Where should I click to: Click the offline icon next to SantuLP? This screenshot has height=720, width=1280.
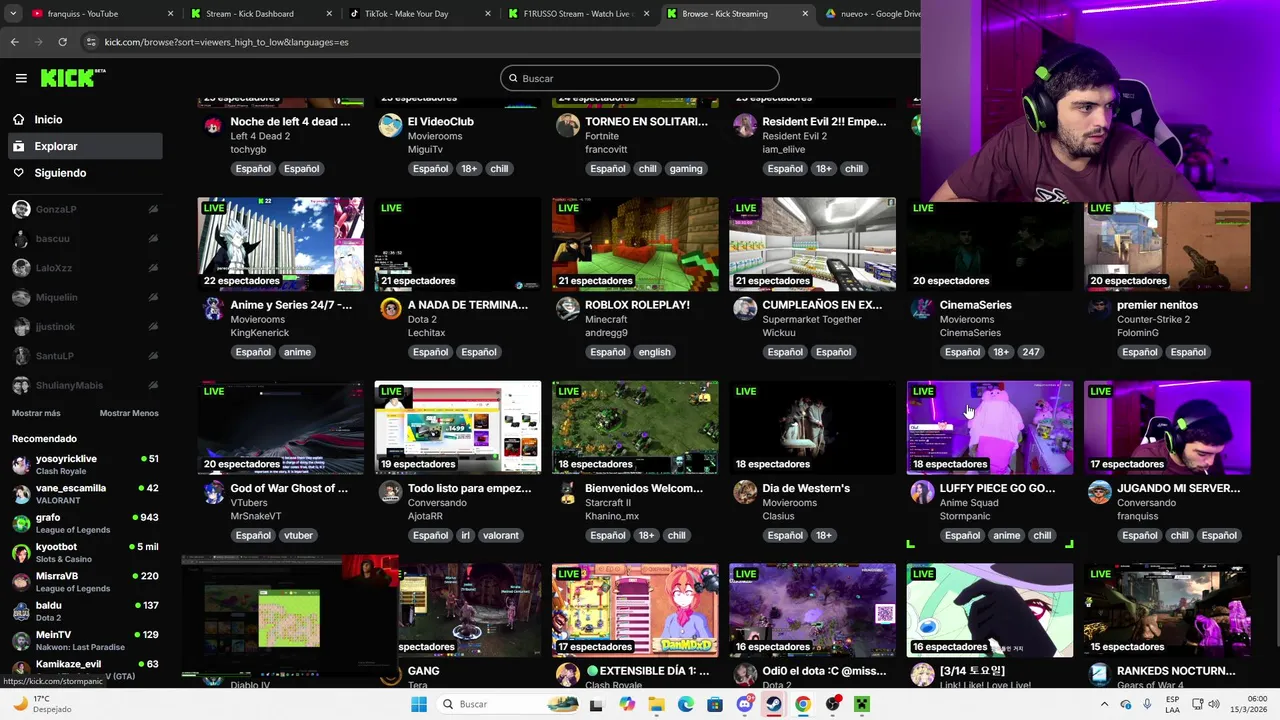[x=153, y=356]
